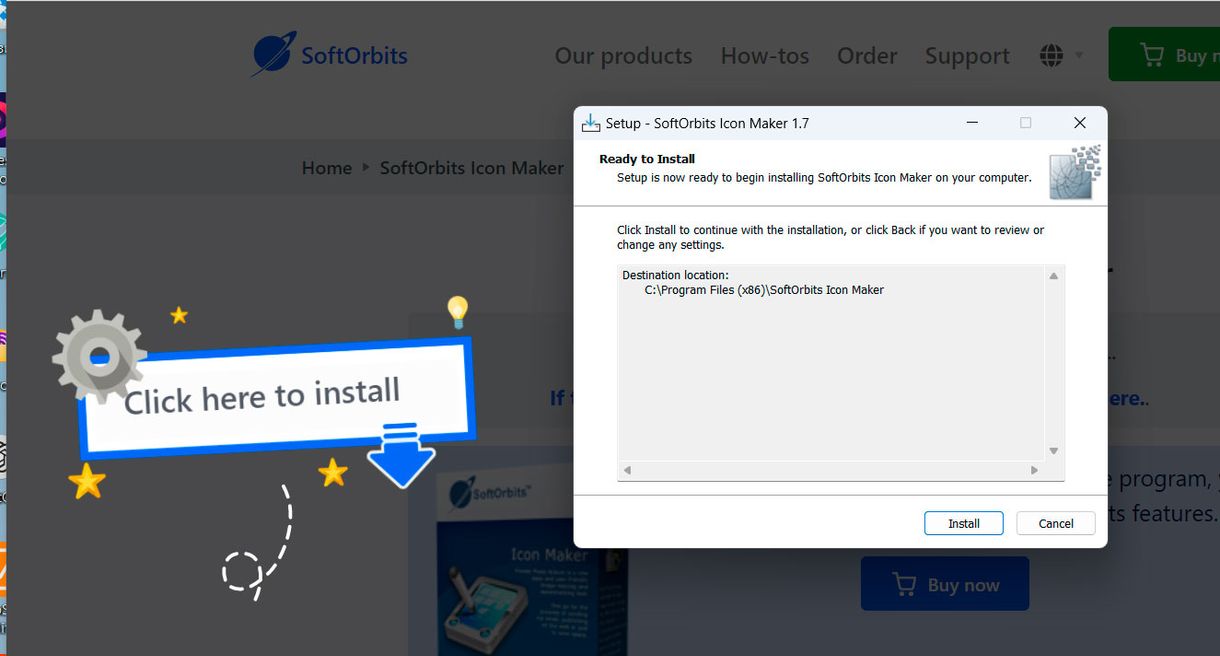Close the Setup dialog window
1220x656 pixels.
click(x=1079, y=123)
